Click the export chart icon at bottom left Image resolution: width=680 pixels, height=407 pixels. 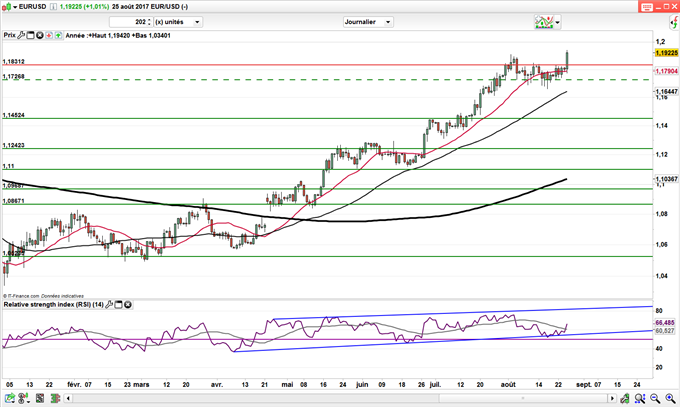pos(10,398)
